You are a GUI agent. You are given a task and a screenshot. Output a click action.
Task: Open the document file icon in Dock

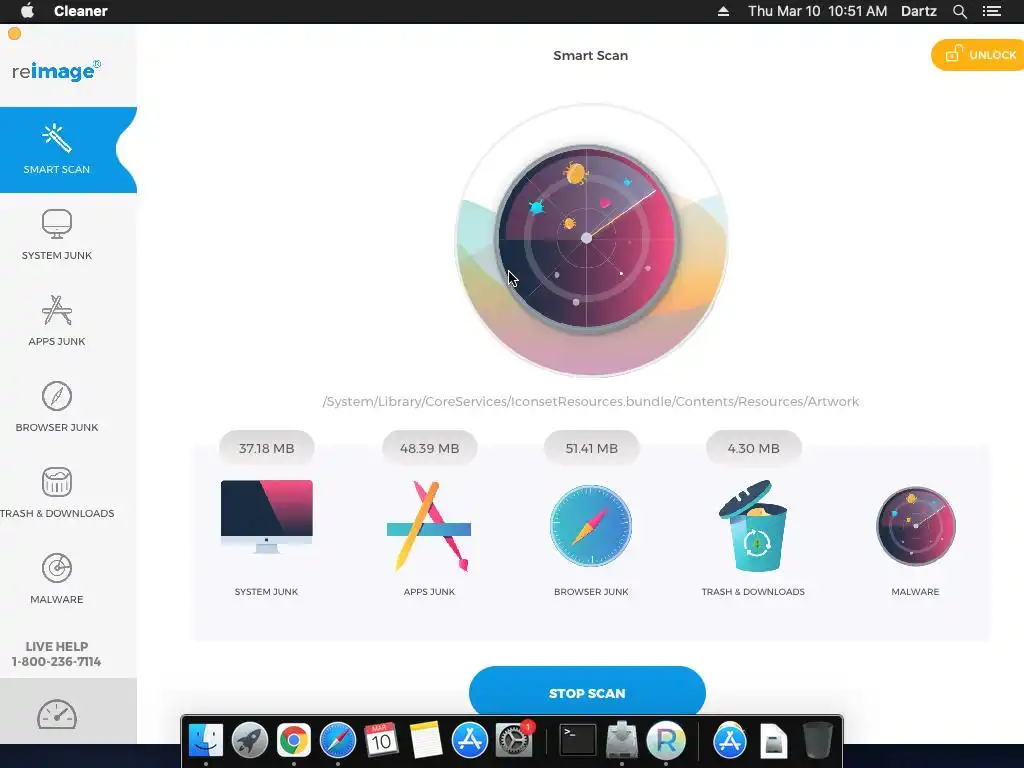(774, 741)
